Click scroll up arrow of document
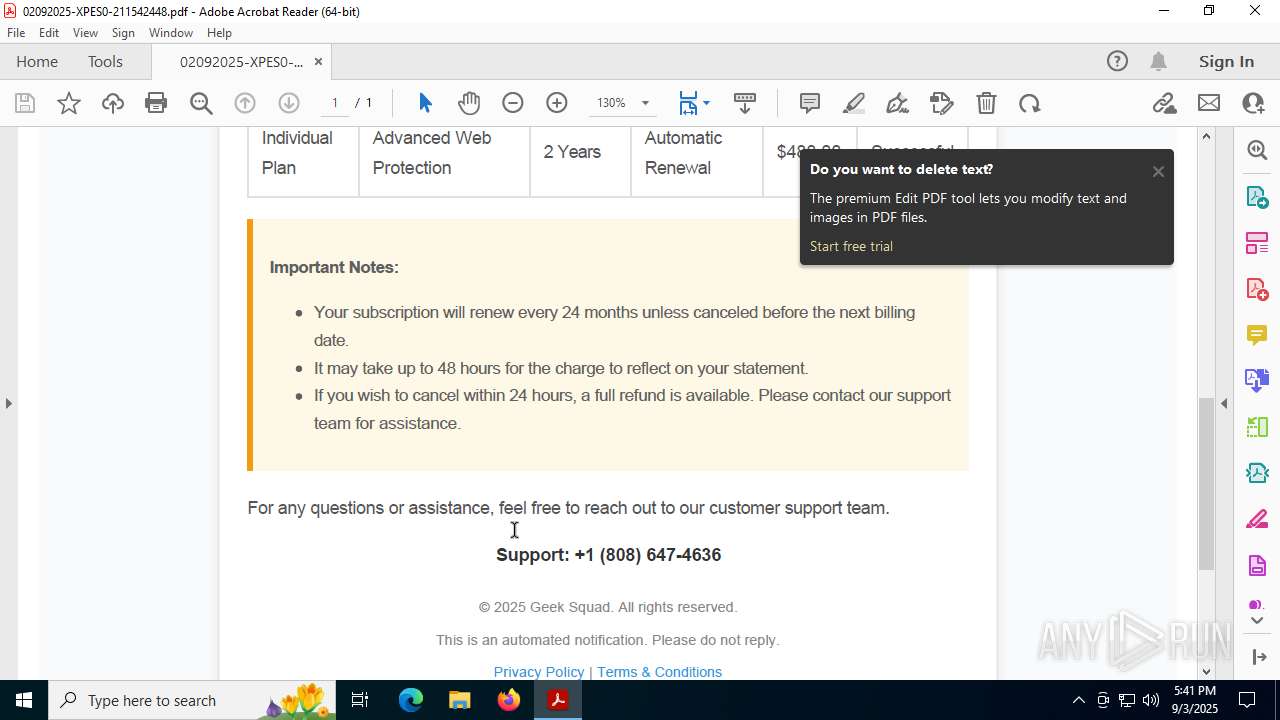 coord(1206,136)
